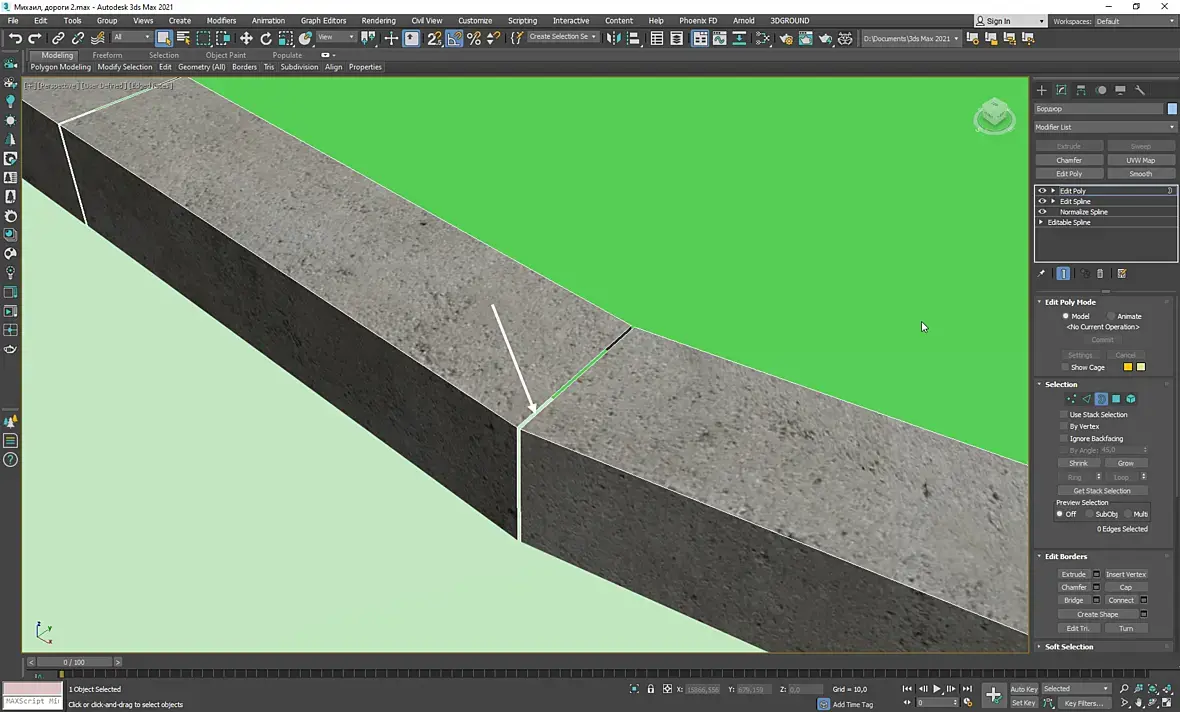
Task: Select the Rotate transform tool
Action: click(266, 38)
